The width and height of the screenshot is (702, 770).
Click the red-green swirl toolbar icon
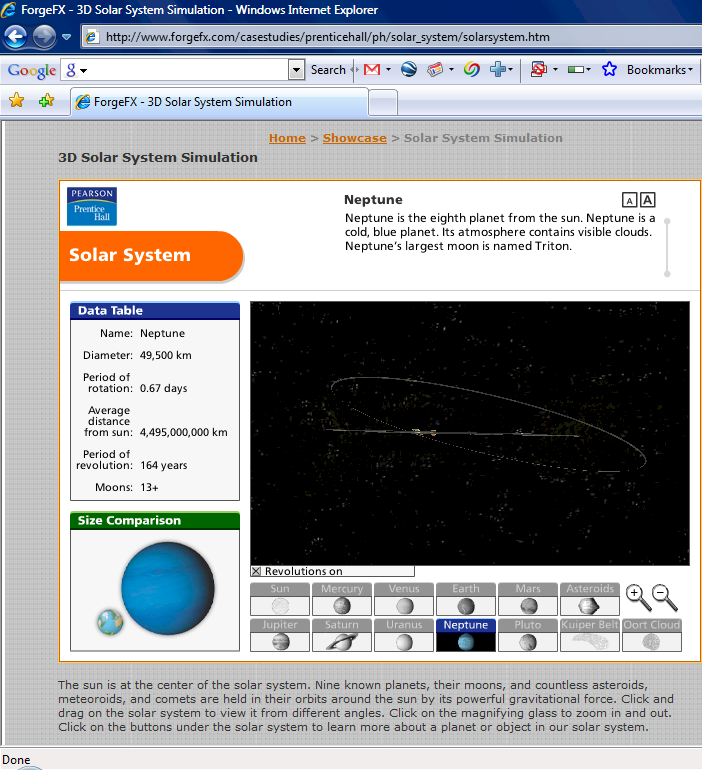[471, 70]
